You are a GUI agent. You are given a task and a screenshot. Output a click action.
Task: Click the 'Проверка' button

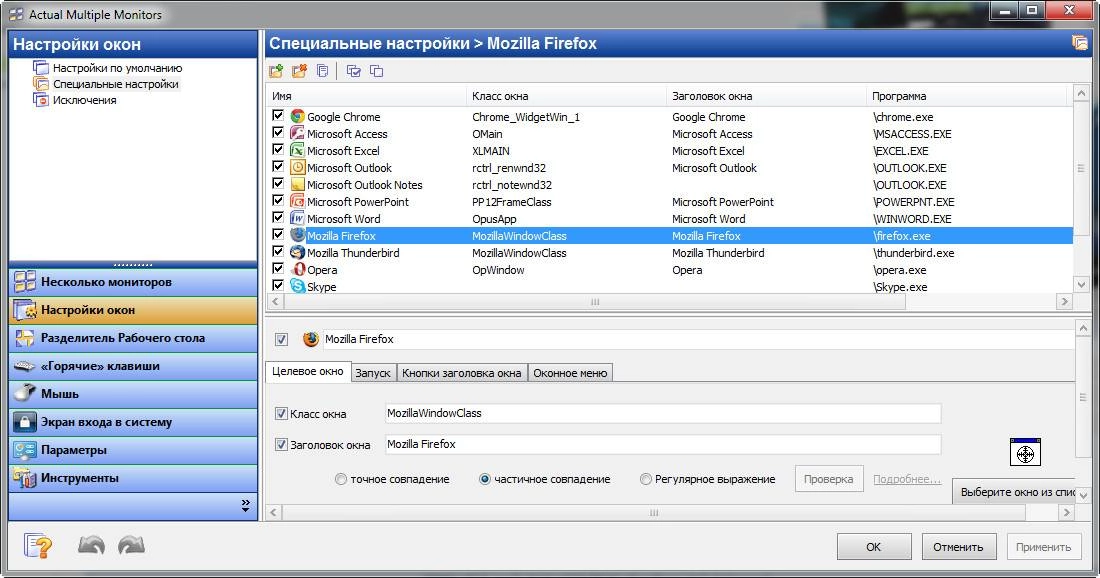829,479
